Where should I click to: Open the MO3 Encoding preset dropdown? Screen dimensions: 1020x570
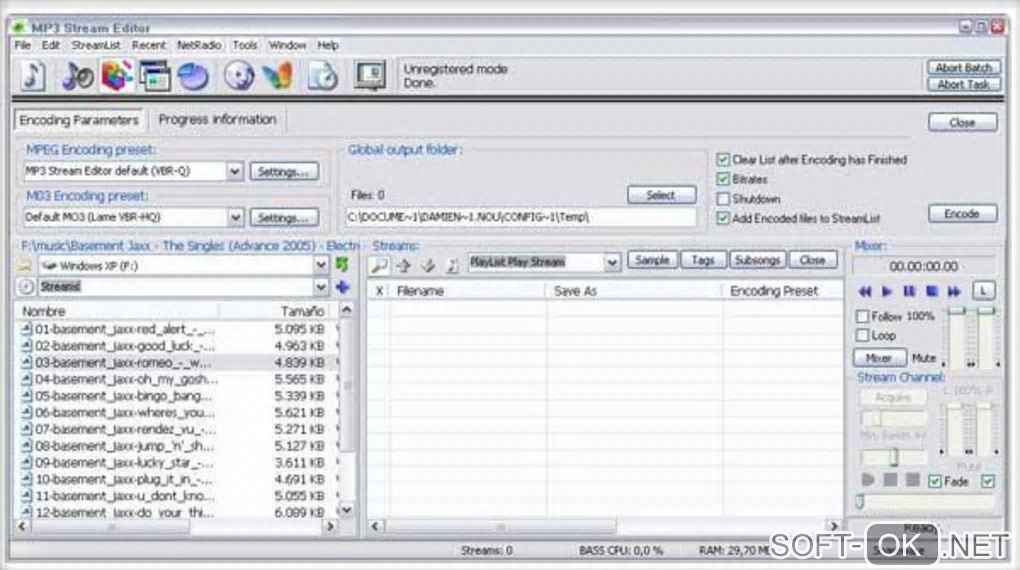pos(235,217)
